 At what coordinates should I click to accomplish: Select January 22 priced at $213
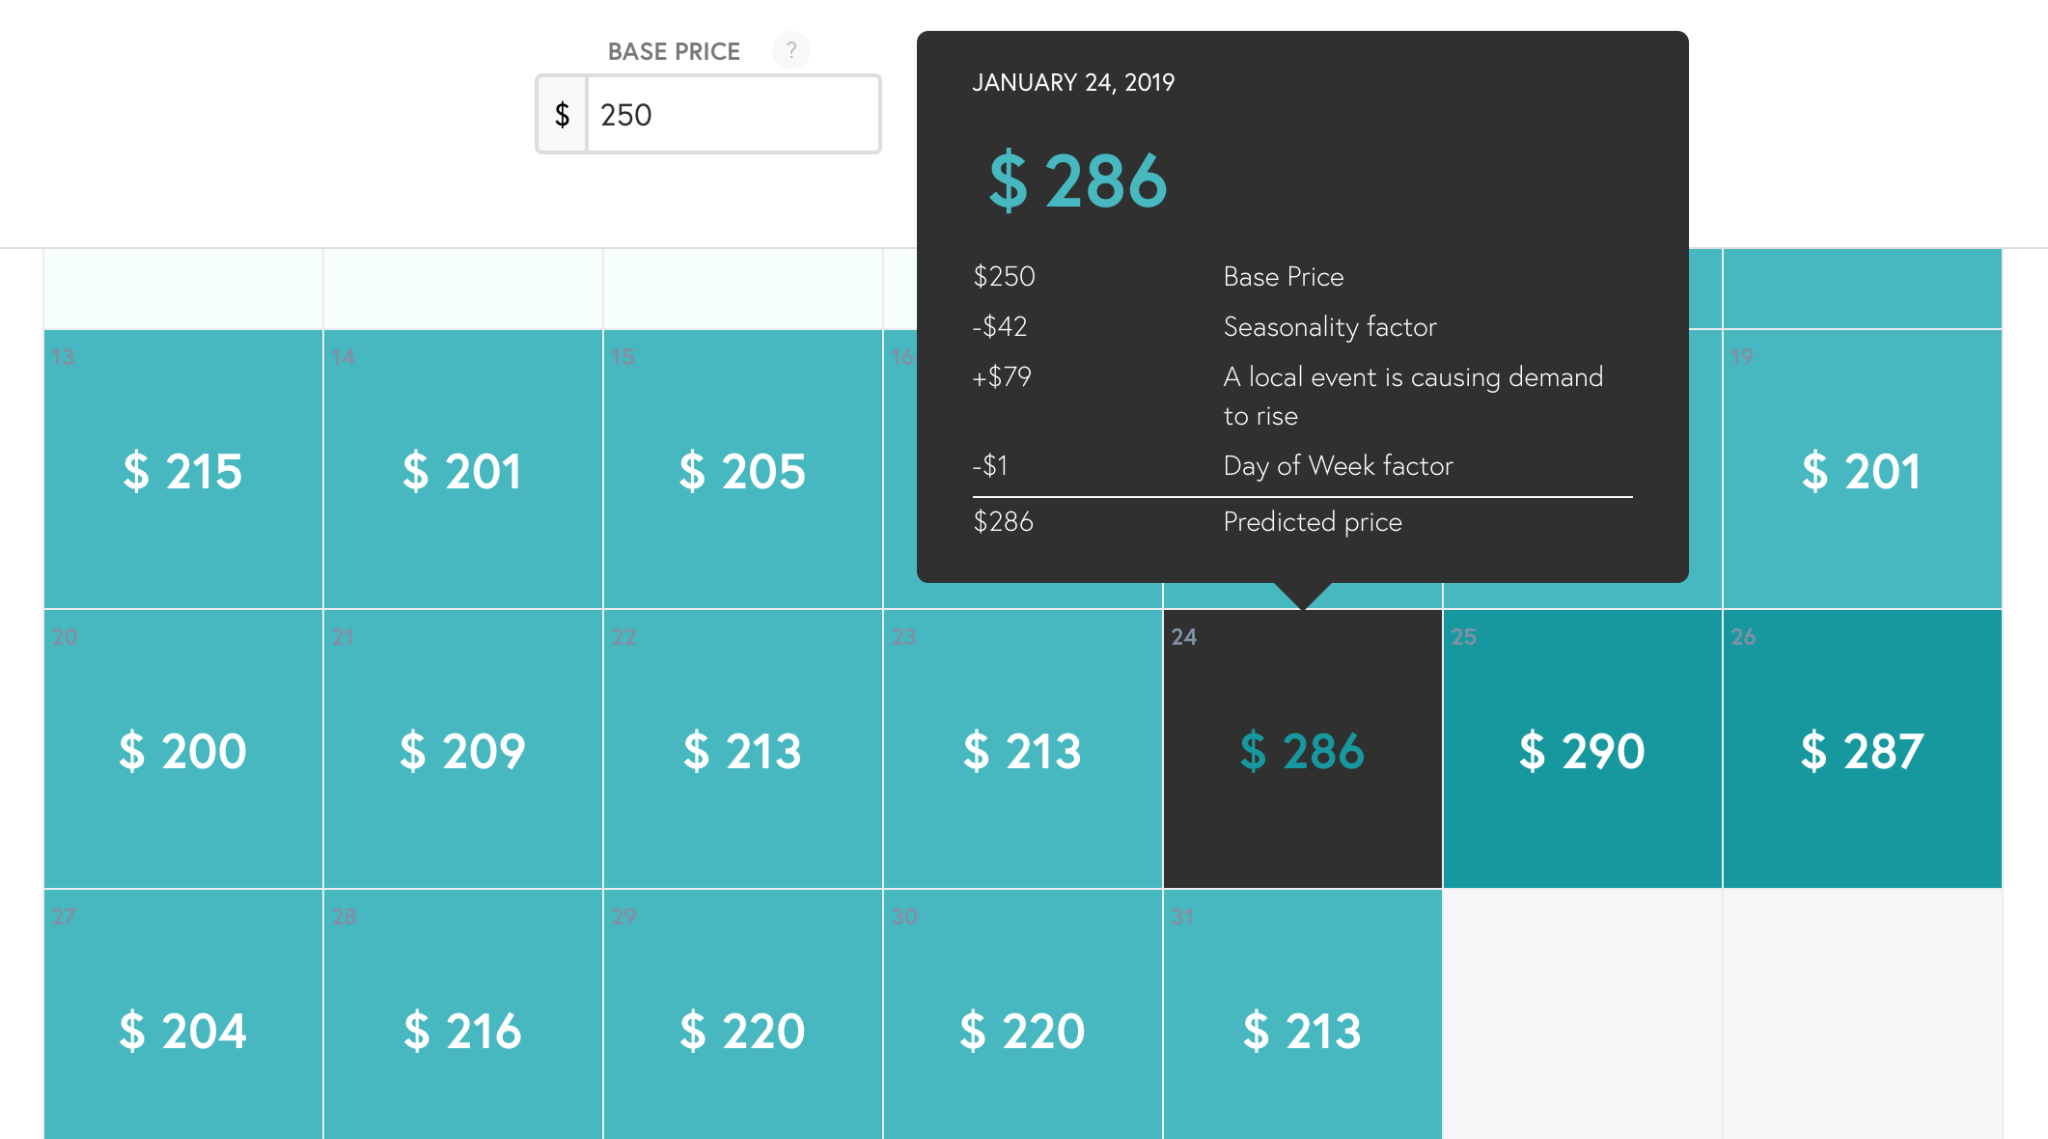741,750
